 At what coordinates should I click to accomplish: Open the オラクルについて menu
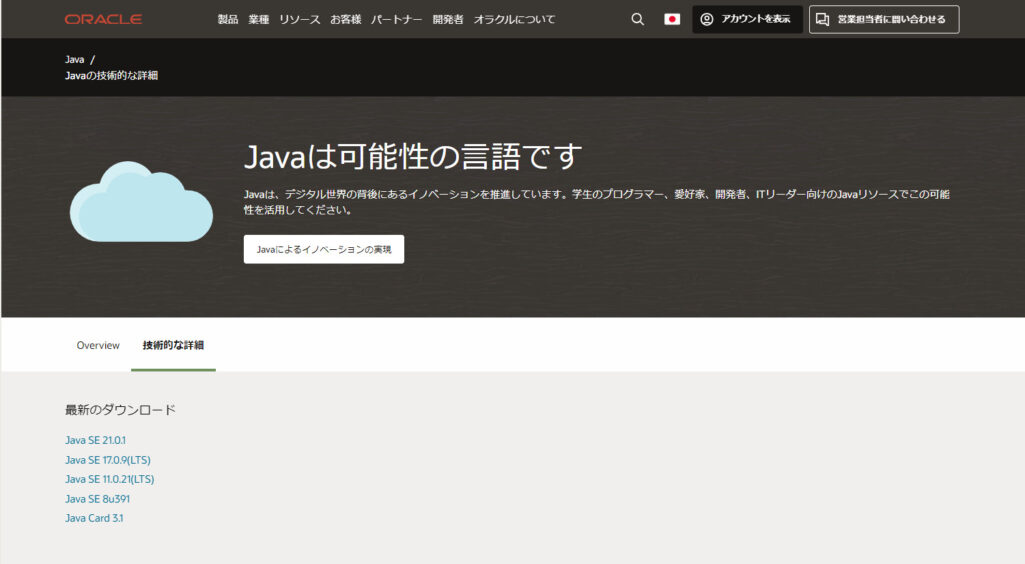point(514,20)
